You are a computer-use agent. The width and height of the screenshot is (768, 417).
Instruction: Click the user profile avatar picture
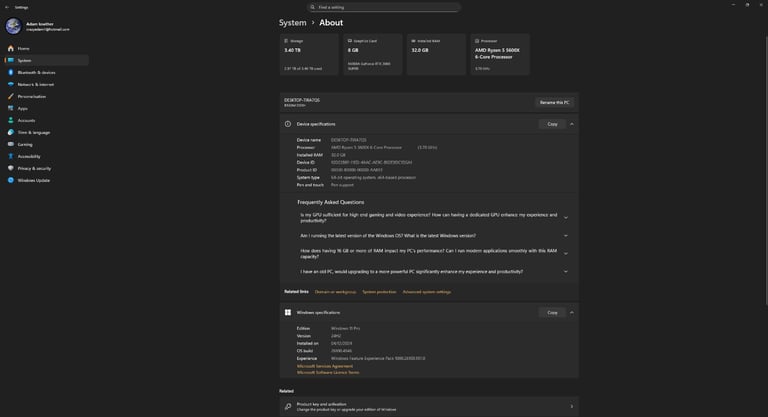(14, 26)
